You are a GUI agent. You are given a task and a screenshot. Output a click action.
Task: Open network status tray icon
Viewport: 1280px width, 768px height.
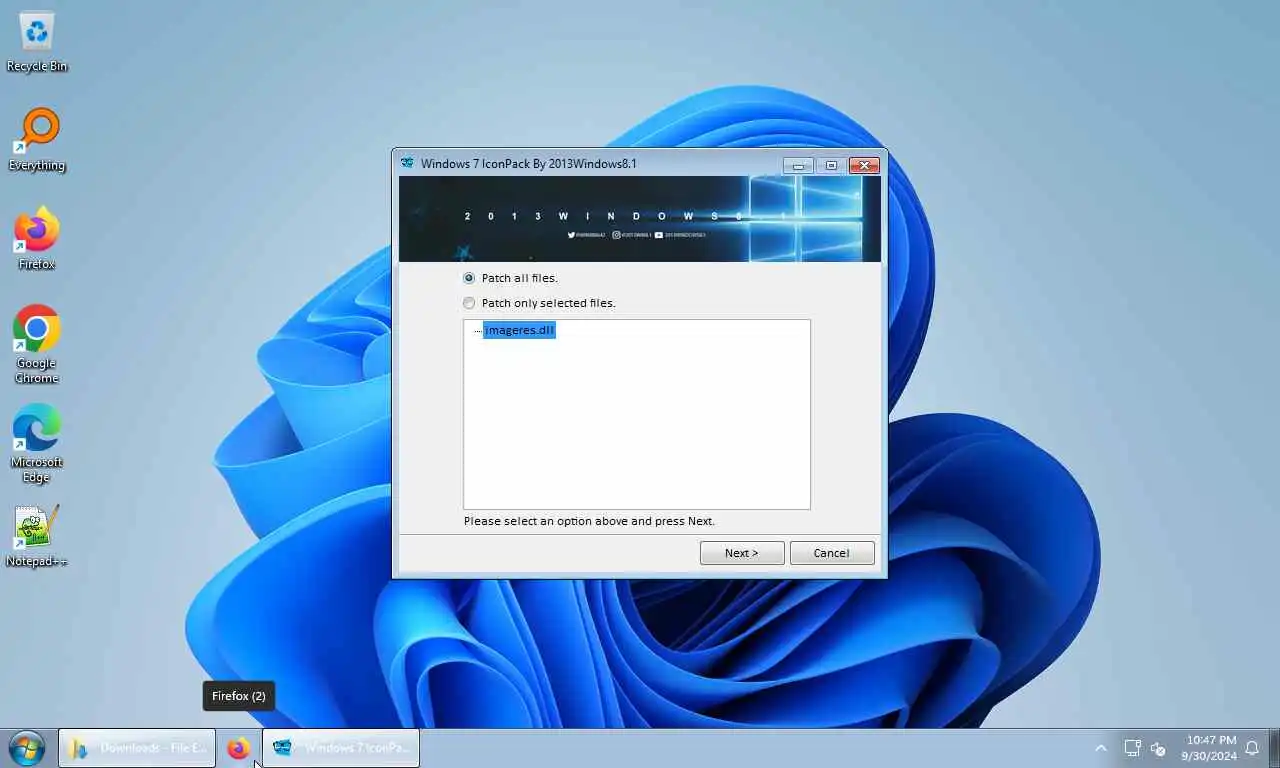pyautogui.click(x=1132, y=748)
